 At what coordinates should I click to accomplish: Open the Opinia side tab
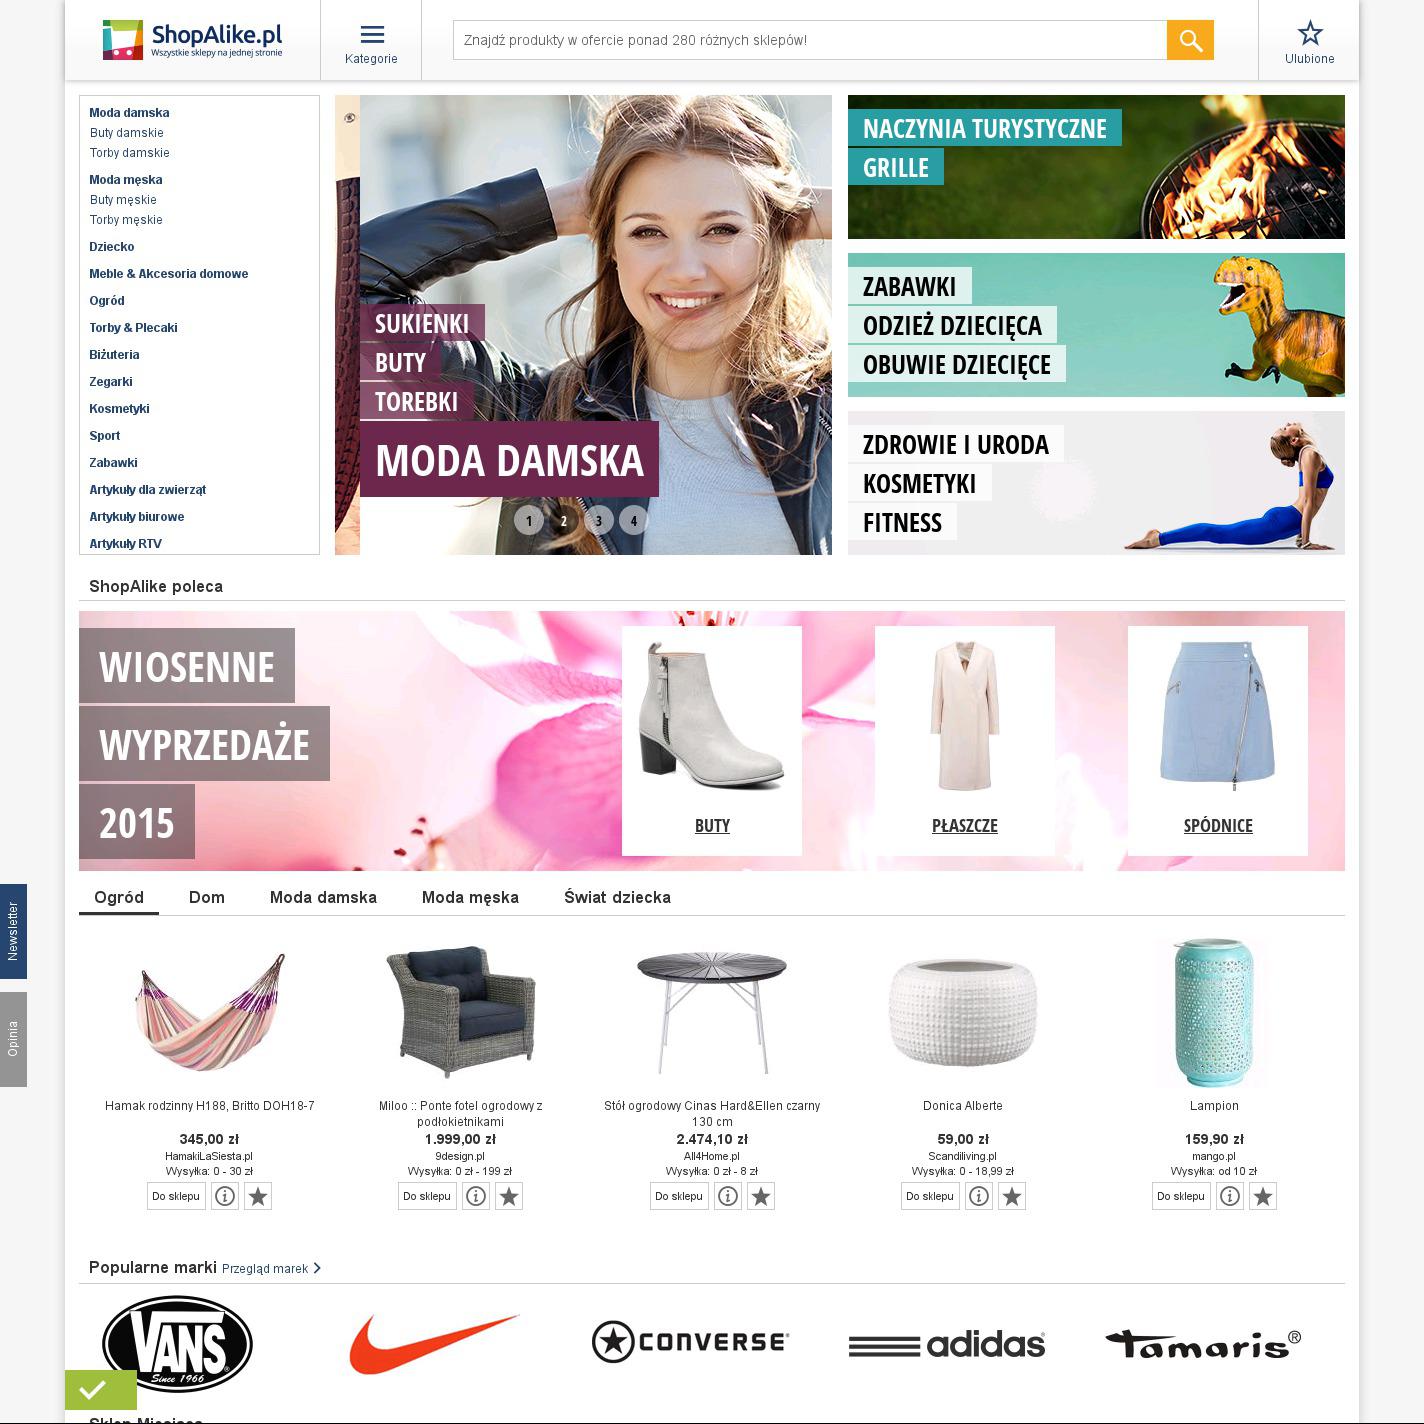pyautogui.click(x=13, y=1039)
